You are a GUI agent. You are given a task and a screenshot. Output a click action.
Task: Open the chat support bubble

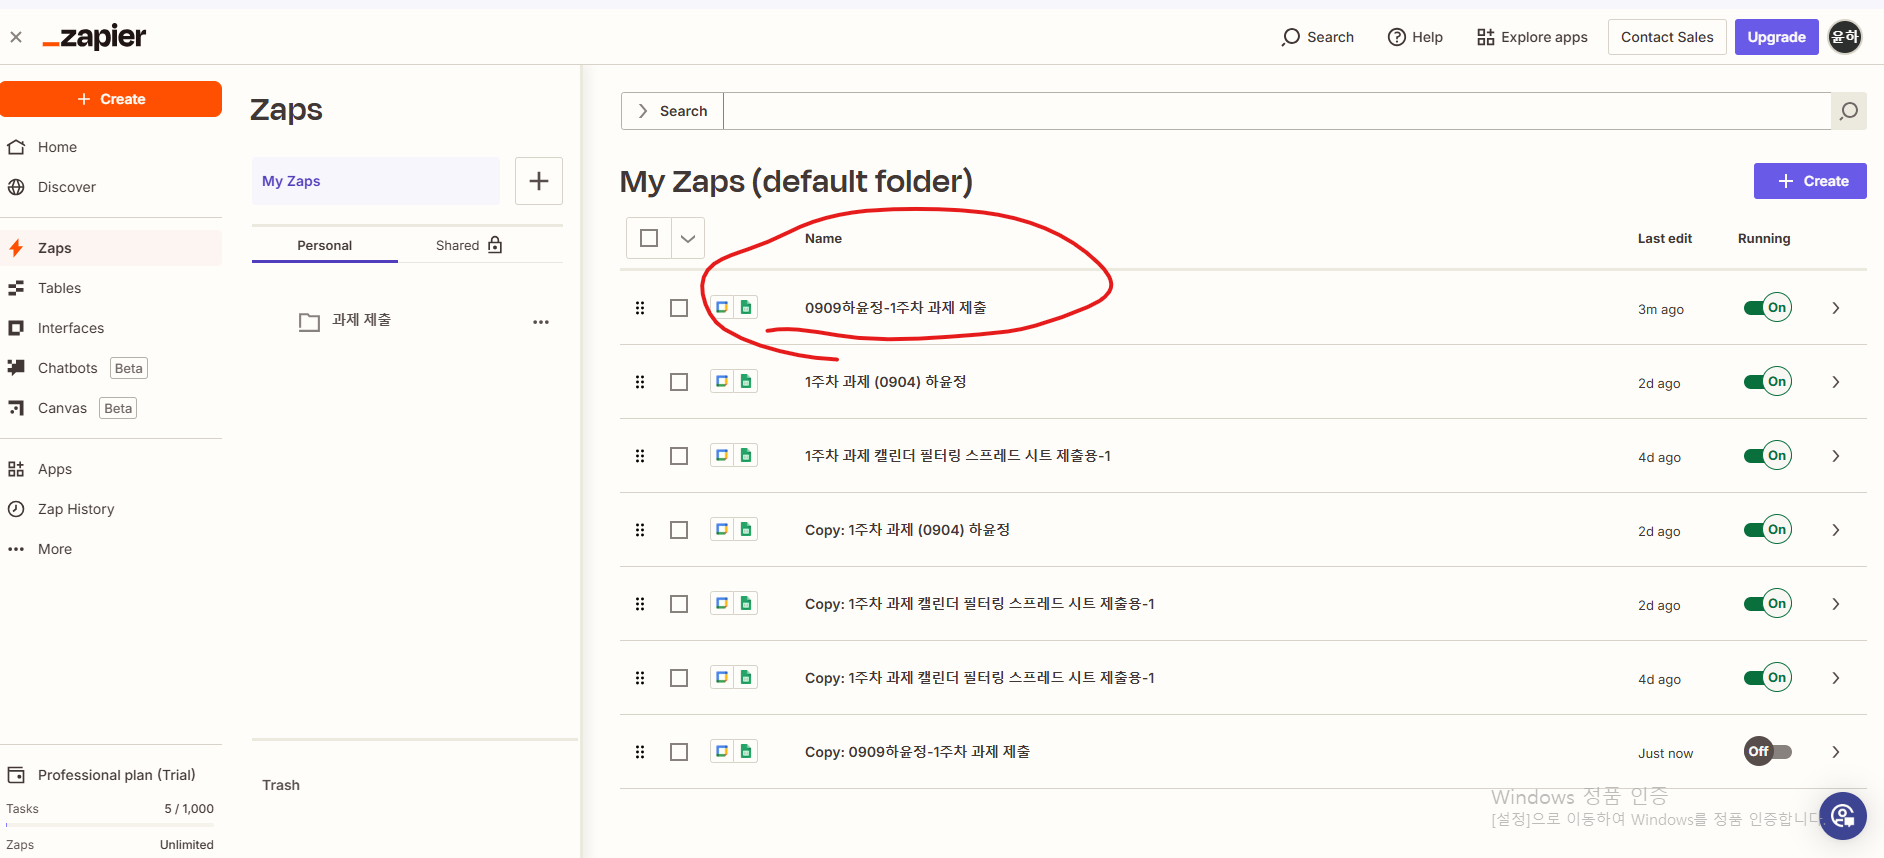[1843, 816]
